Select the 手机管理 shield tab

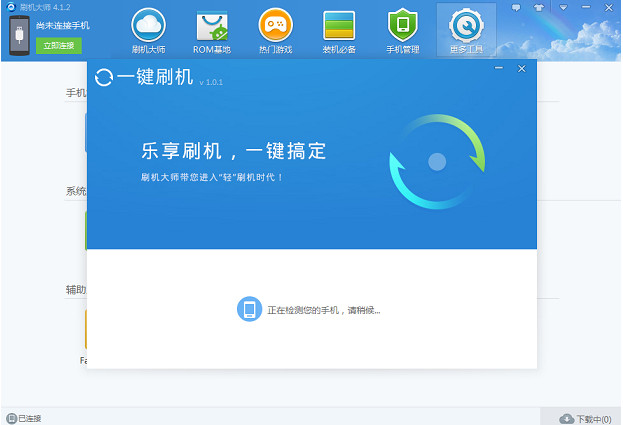pyautogui.click(x=402, y=31)
